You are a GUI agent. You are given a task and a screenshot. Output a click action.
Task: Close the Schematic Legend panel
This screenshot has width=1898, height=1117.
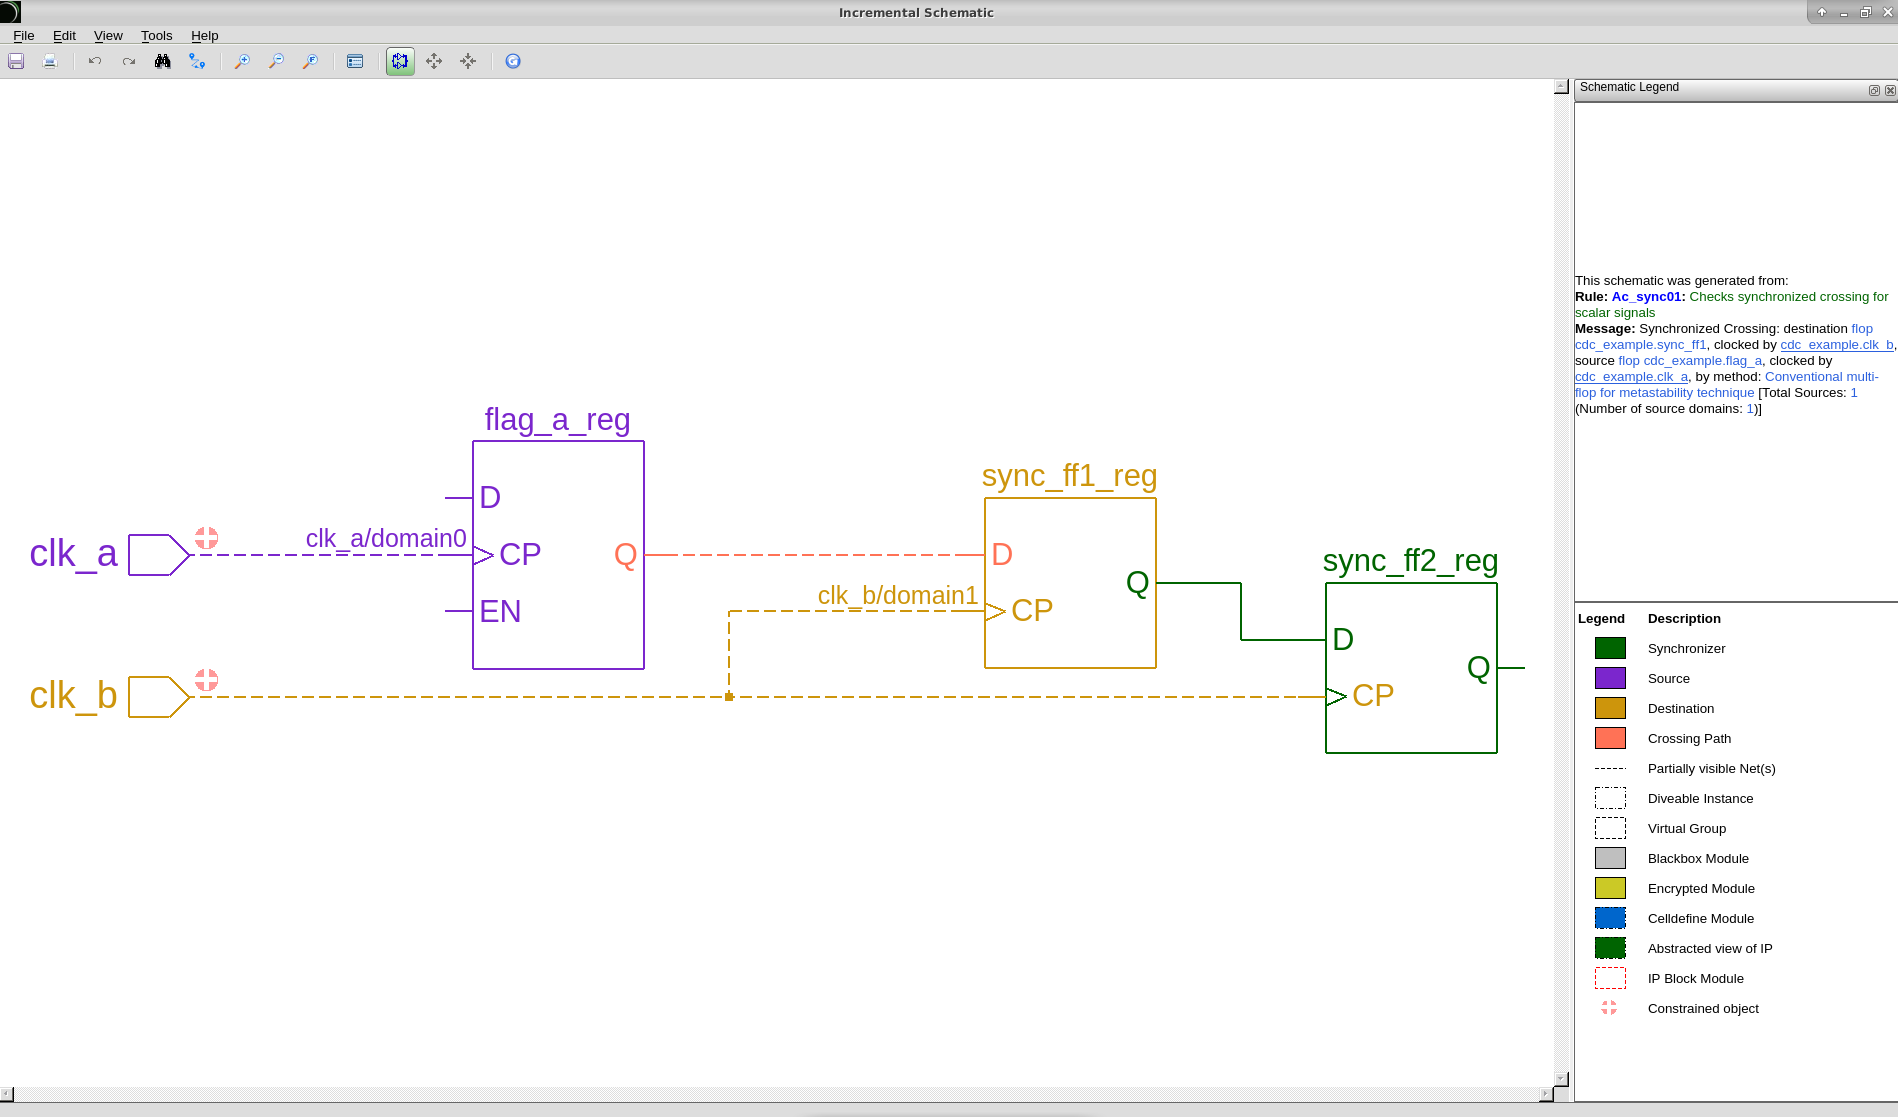[x=1890, y=90]
